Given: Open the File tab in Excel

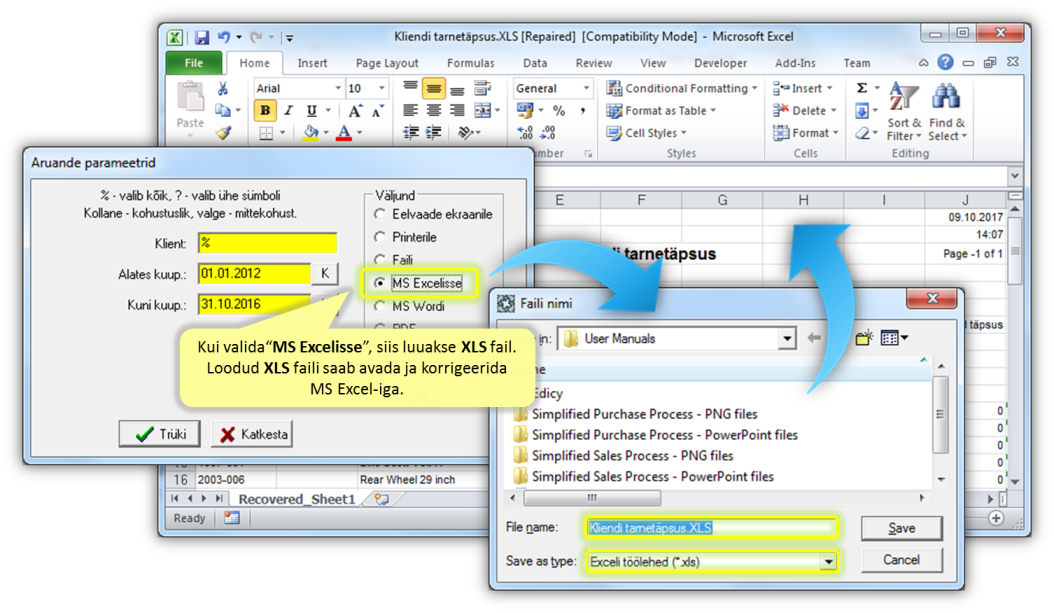Looking at the screenshot, I should click(x=194, y=63).
